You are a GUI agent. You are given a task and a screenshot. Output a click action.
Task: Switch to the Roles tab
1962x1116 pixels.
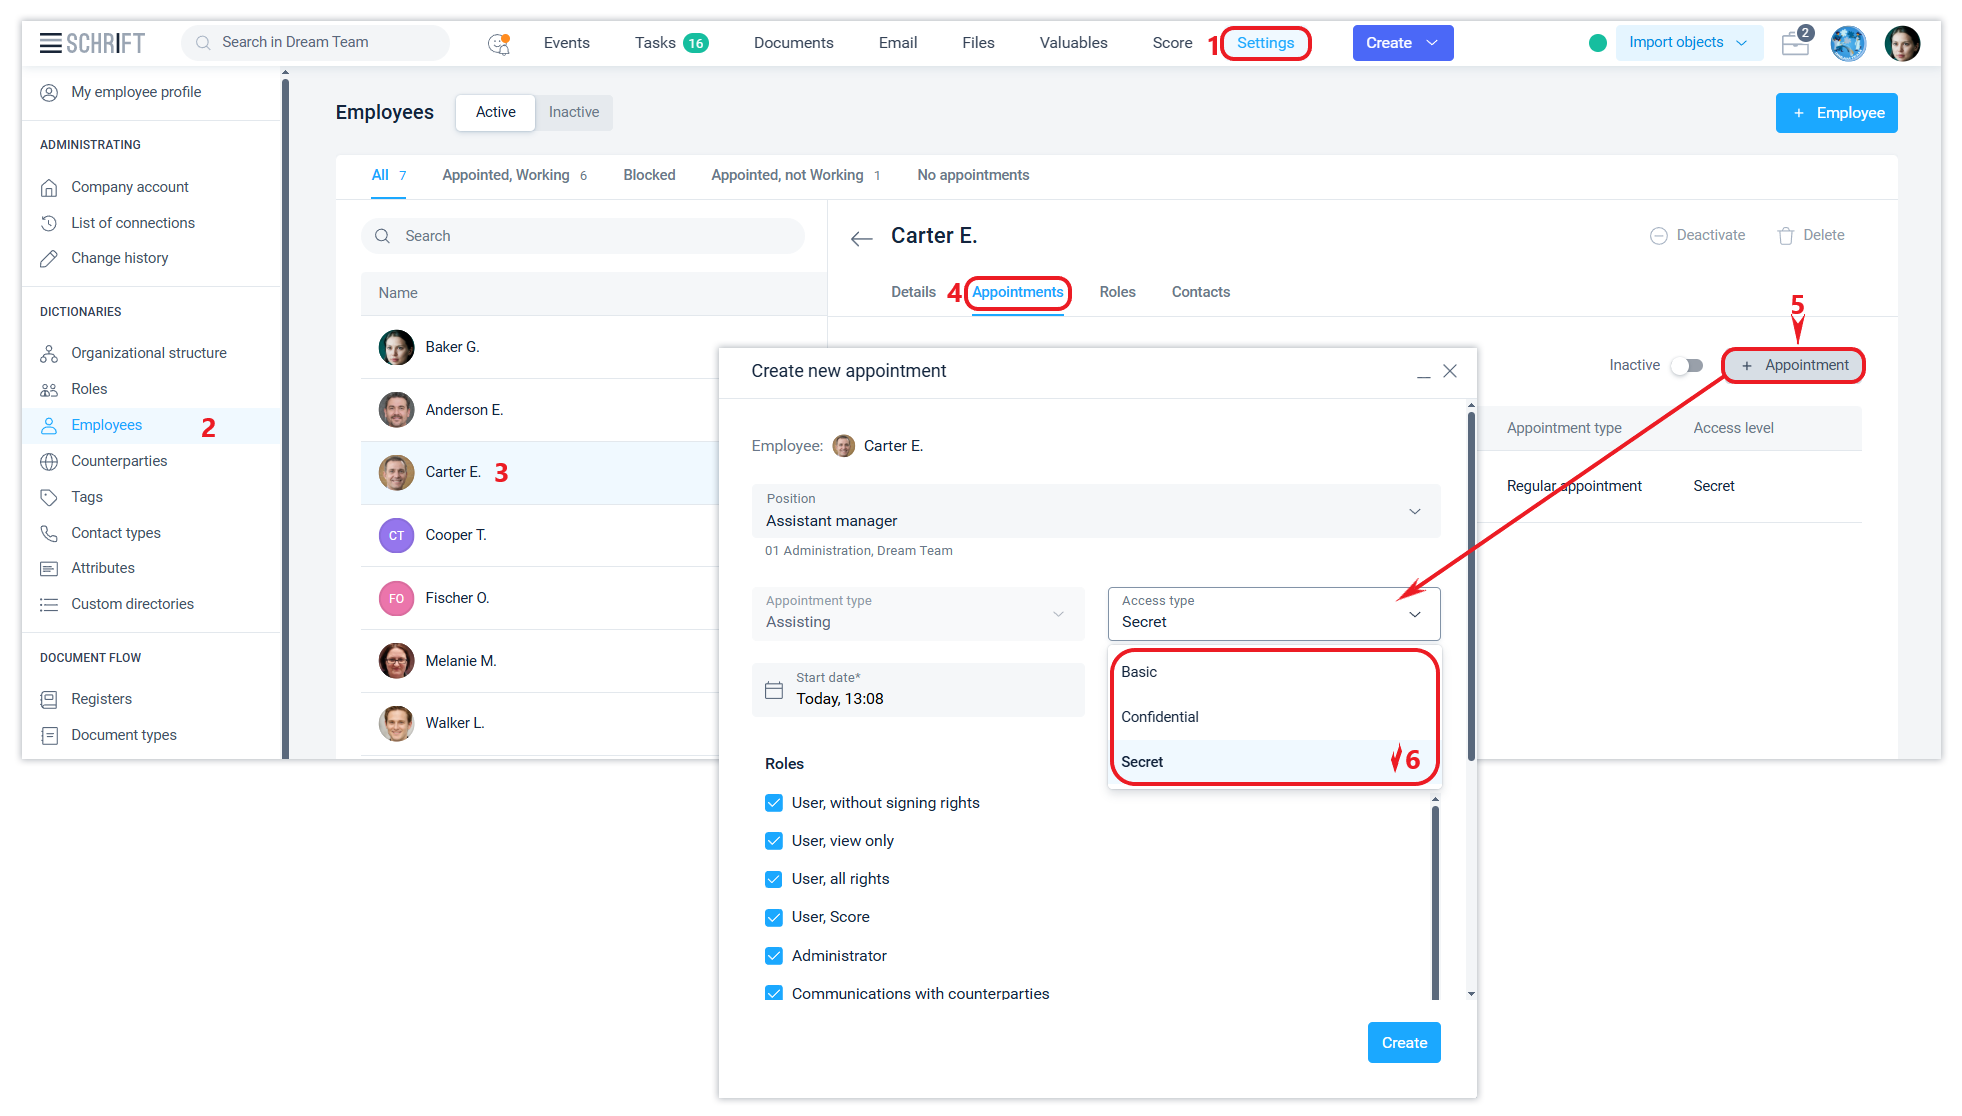click(x=1117, y=292)
